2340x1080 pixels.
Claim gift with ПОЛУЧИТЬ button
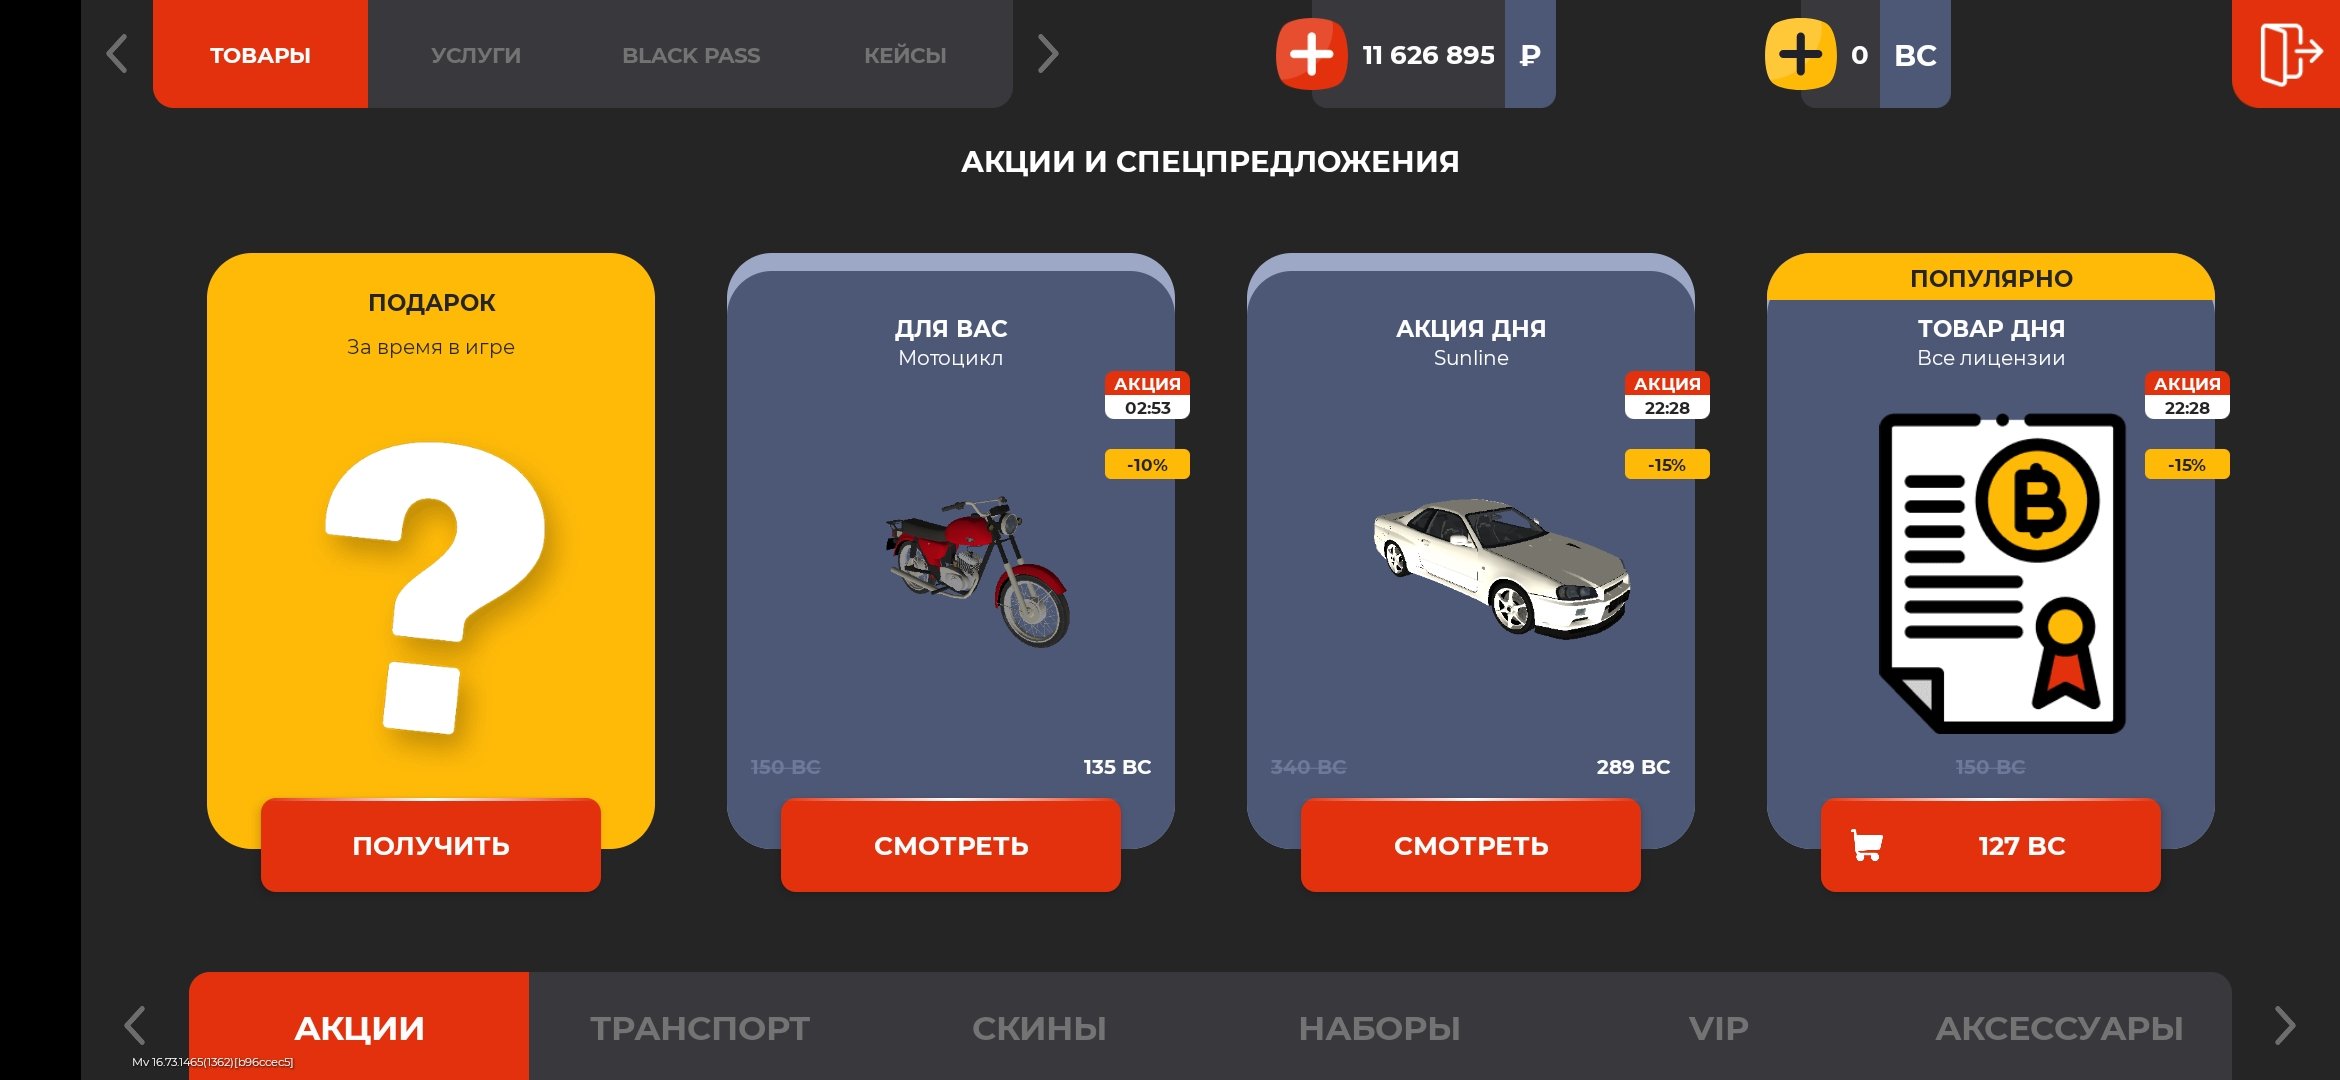(431, 846)
